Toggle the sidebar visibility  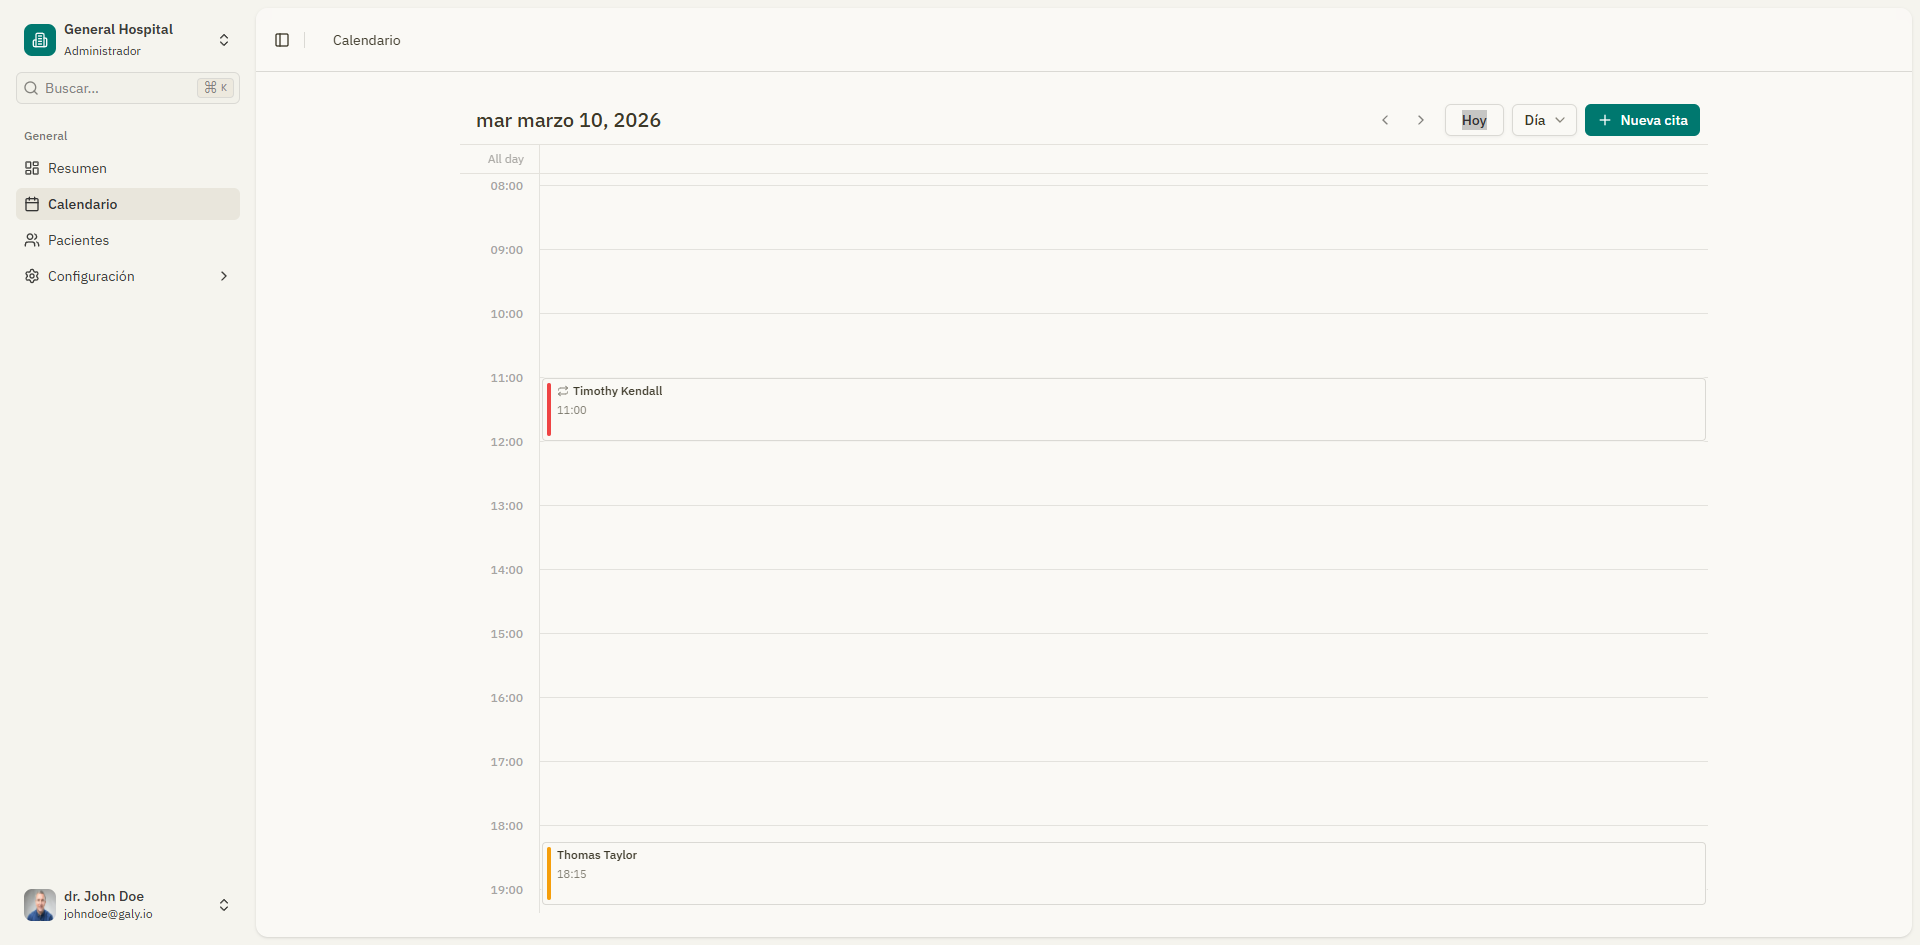(x=281, y=40)
